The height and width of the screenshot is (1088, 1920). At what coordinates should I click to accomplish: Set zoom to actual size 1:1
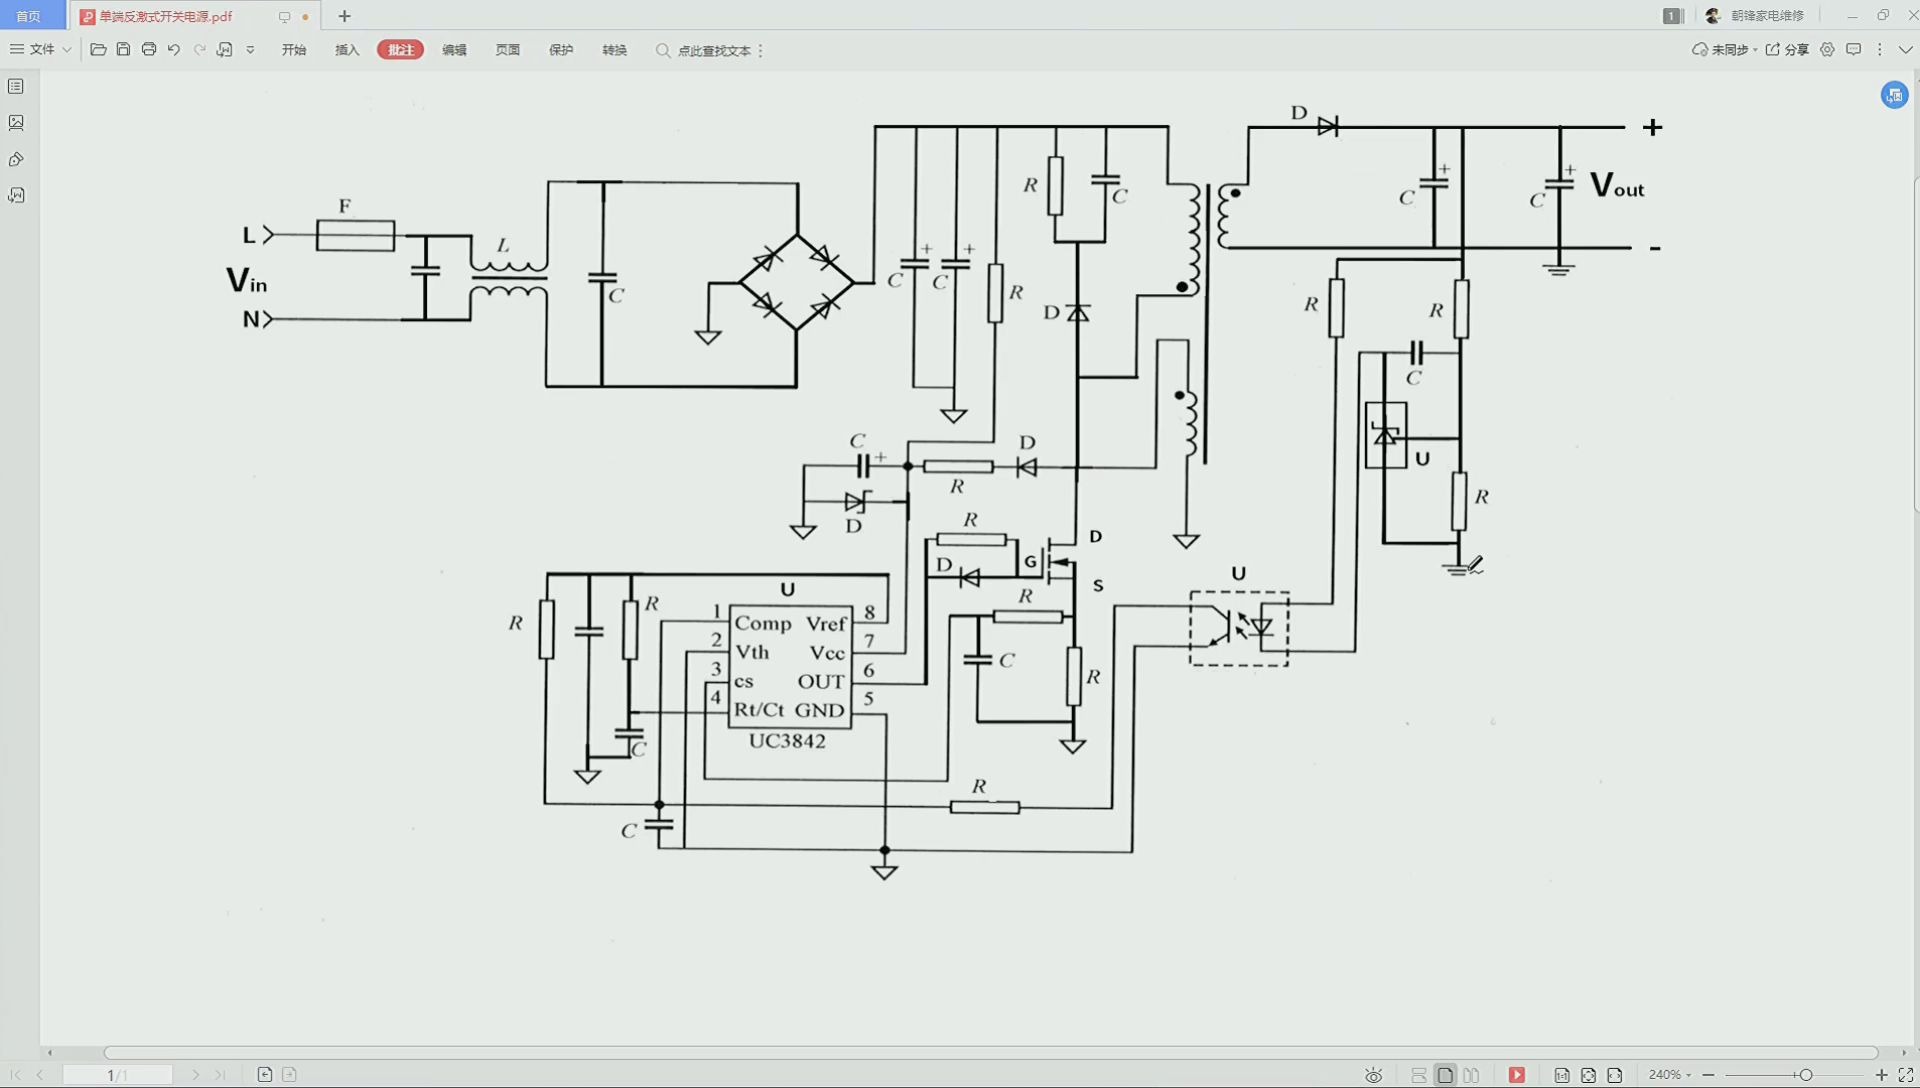pyautogui.click(x=1562, y=1076)
